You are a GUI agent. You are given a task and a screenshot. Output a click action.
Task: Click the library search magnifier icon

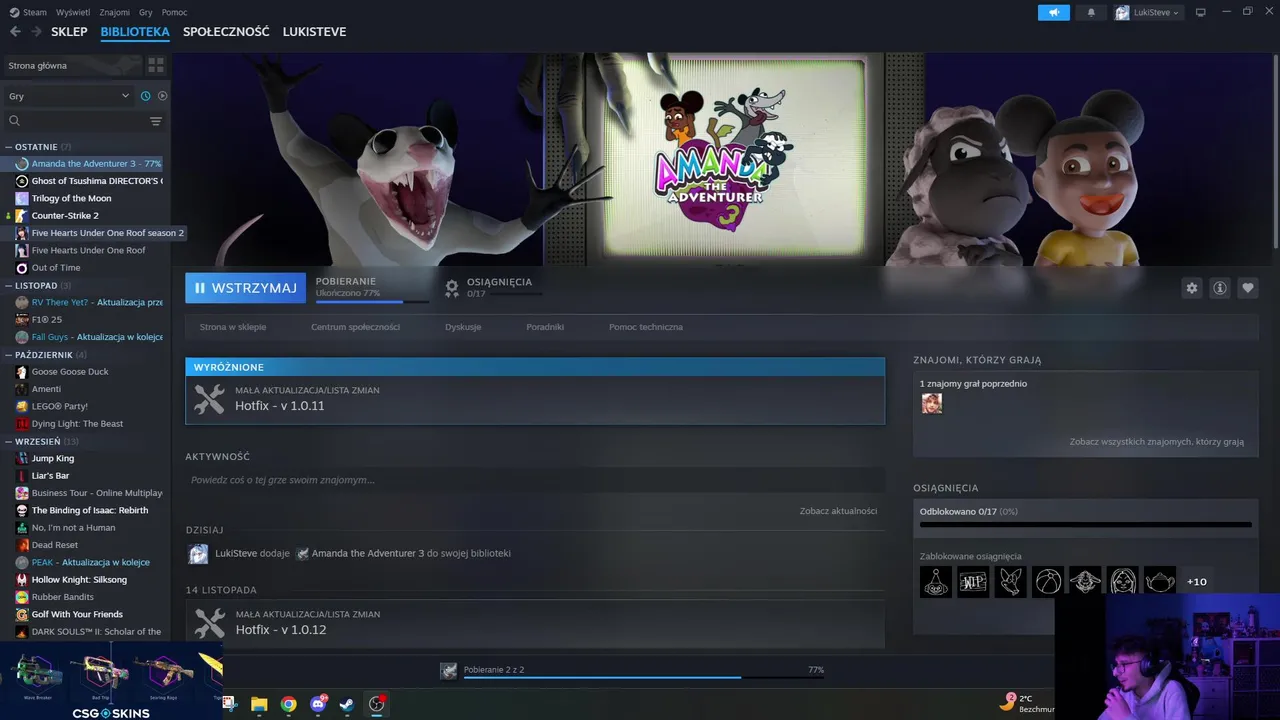pos(15,121)
